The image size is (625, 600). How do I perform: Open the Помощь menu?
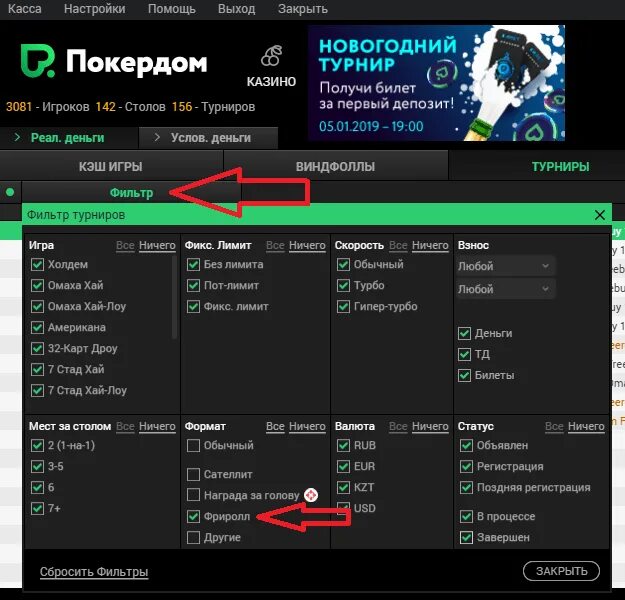pos(172,9)
